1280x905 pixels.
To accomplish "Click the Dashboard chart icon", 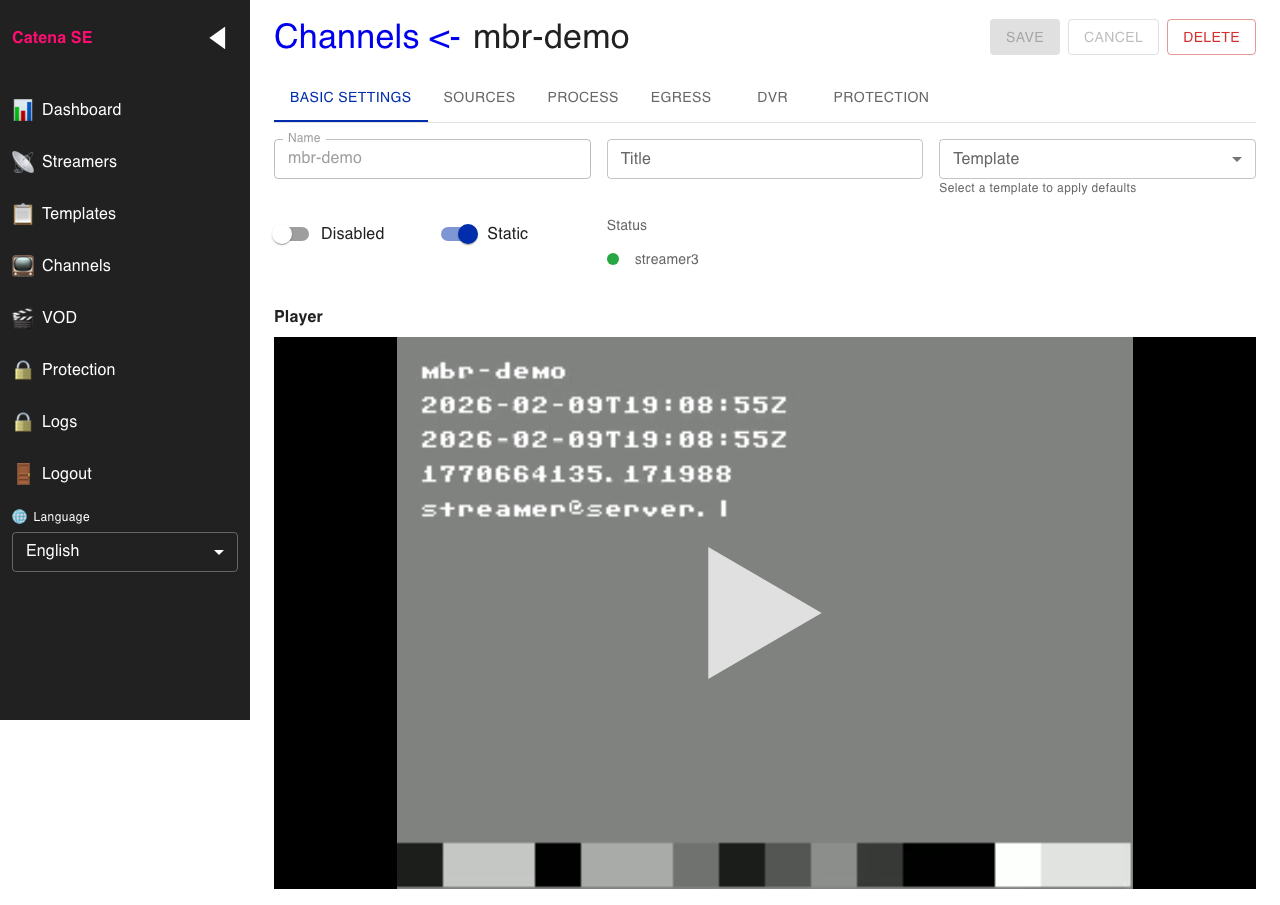I will tap(22, 110).
